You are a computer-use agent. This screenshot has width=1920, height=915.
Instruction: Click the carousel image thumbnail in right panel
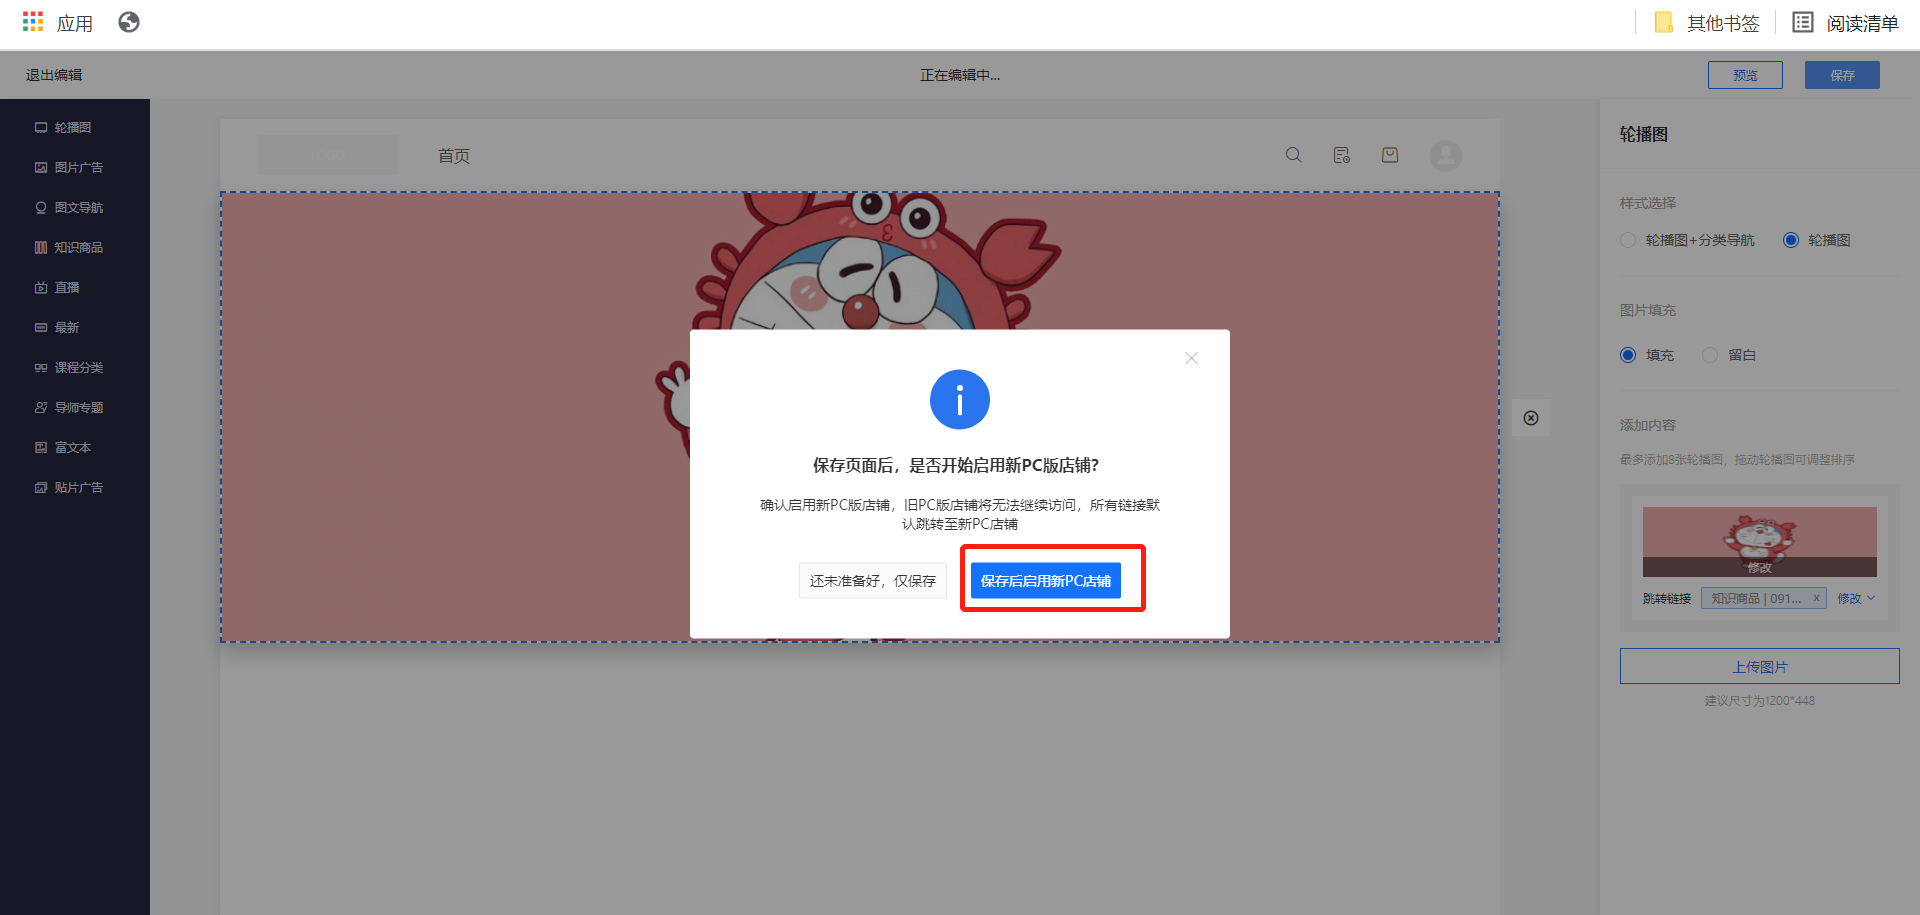pyautogui.click(x=1760, y=541)
